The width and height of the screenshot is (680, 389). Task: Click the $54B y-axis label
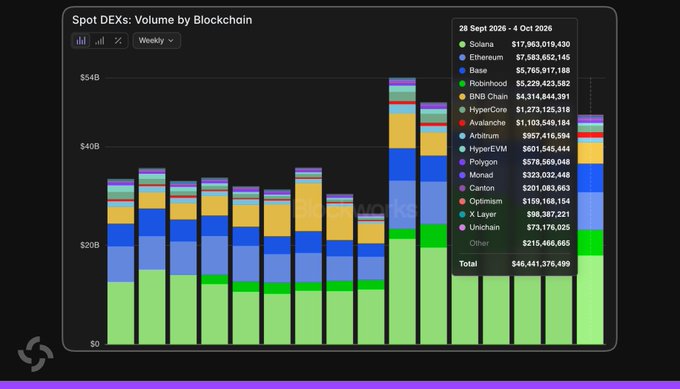pos(90,78)
